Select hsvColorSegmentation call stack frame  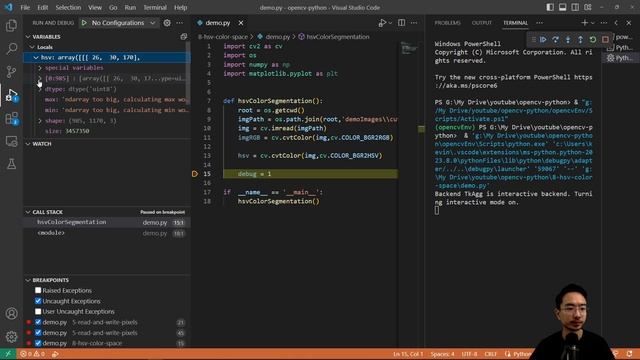pos(107,222)
